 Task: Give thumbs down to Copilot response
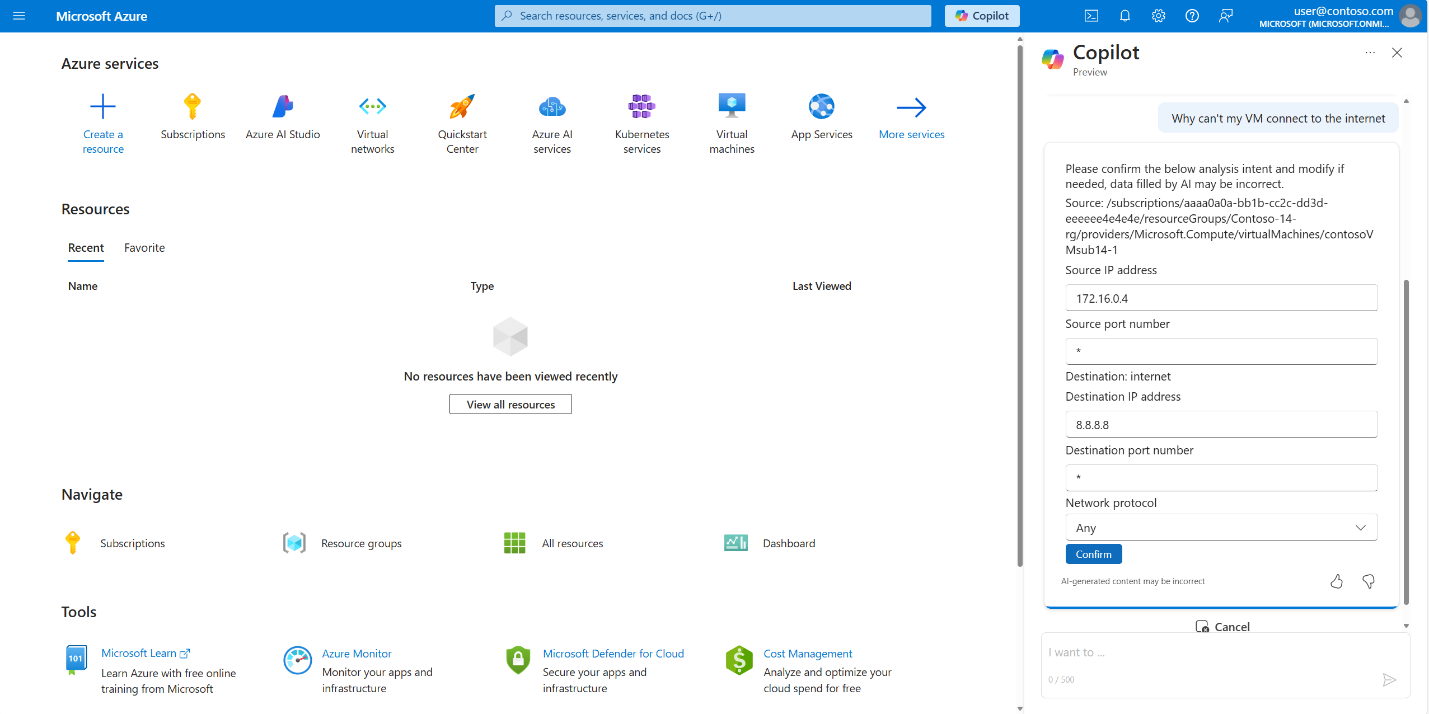coord(1368,581)
